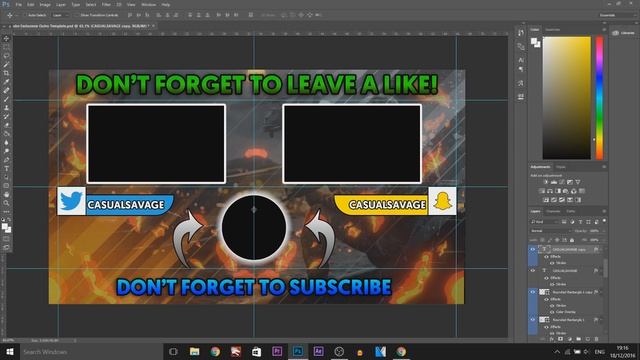Open File Explorer from the taskbar
Screen dimensions: 640x360
(x=194, y=351)
